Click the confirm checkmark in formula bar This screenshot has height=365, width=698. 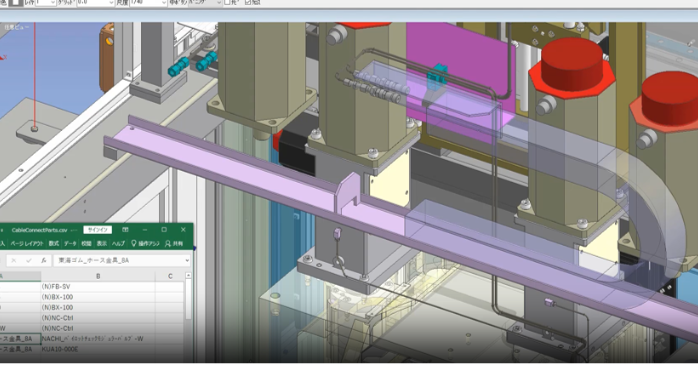pos(28,260)
